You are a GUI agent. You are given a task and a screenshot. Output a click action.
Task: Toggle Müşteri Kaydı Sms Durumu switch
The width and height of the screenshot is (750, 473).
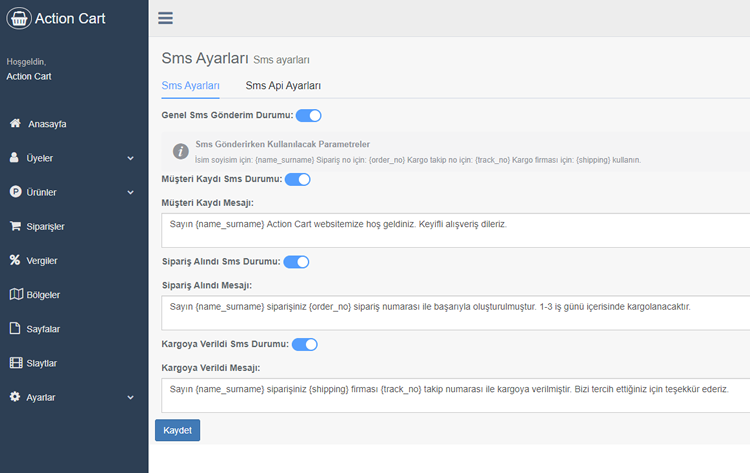coord(298,179)
